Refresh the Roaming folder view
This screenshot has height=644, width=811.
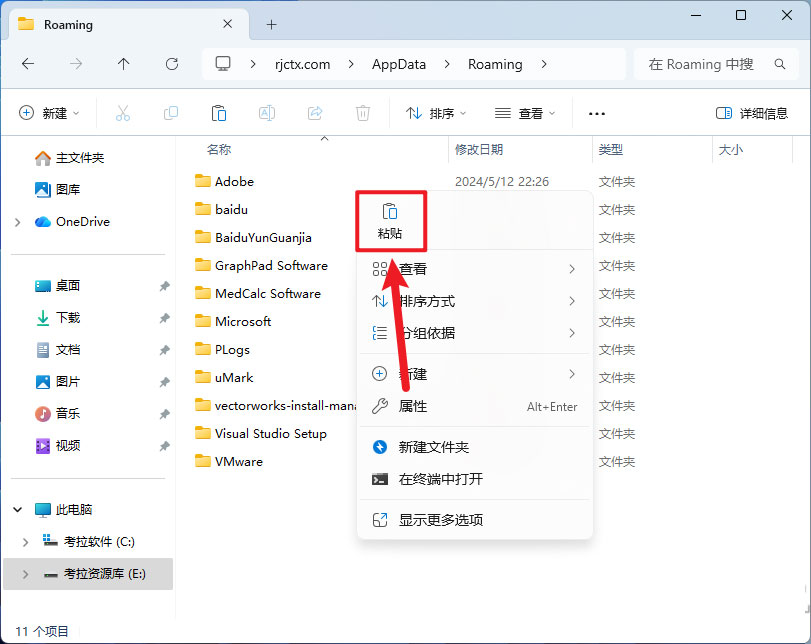pyautogui.click(x=172, y=64)
